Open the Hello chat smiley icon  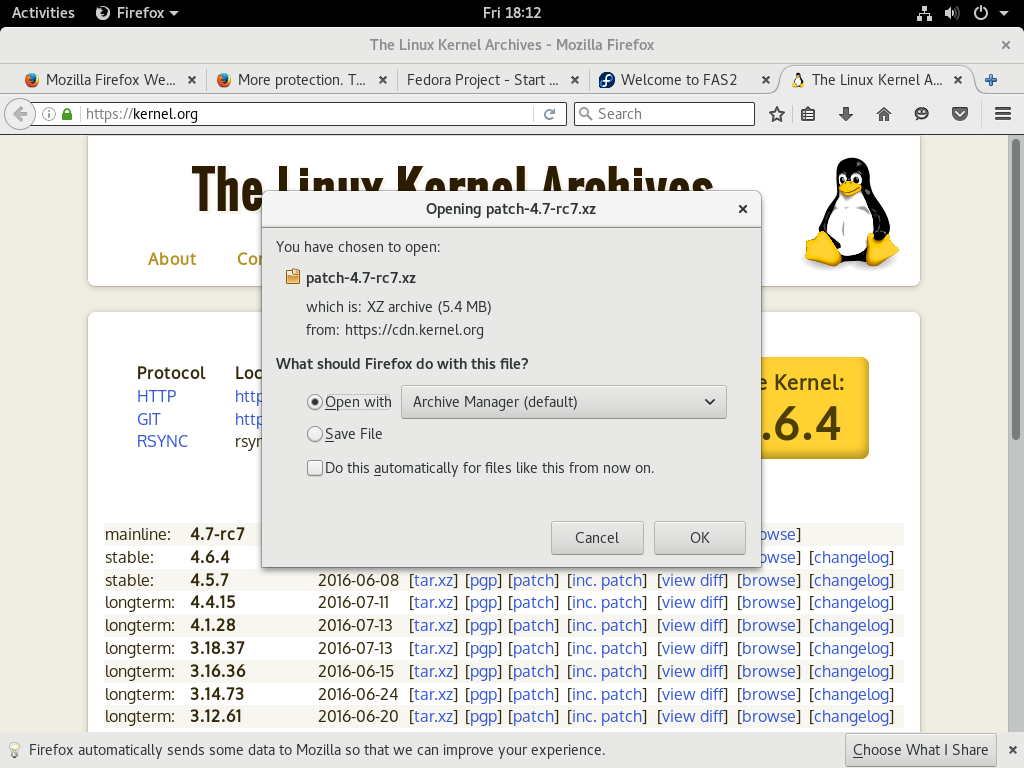coord(921,114)
